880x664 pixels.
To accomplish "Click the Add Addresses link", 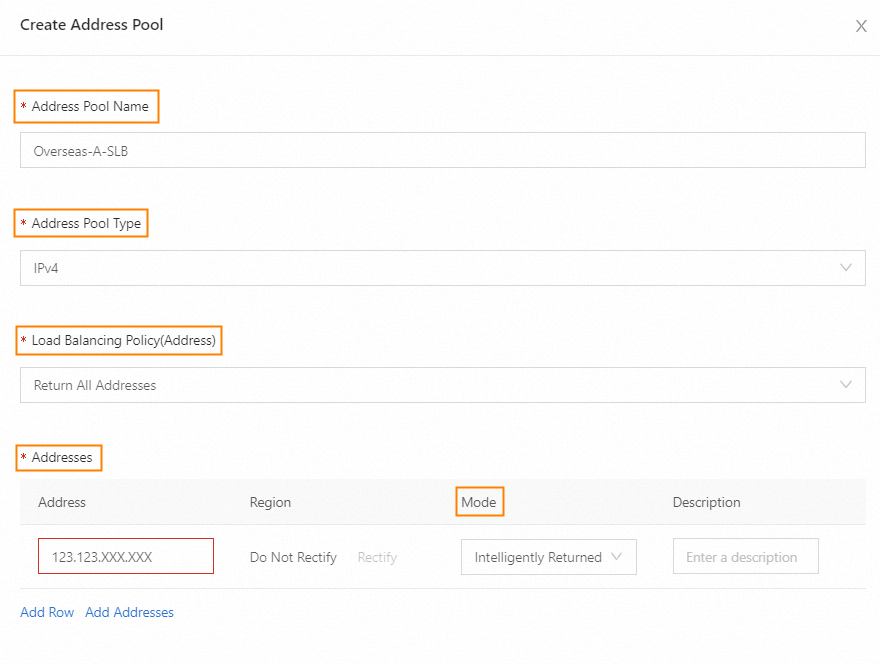I will [x=129, y=612].
